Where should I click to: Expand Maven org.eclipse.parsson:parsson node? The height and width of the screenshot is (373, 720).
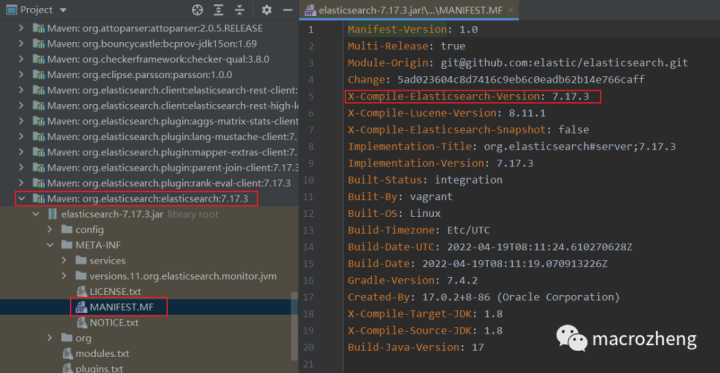pyautogui.click(x=21, y=74)
